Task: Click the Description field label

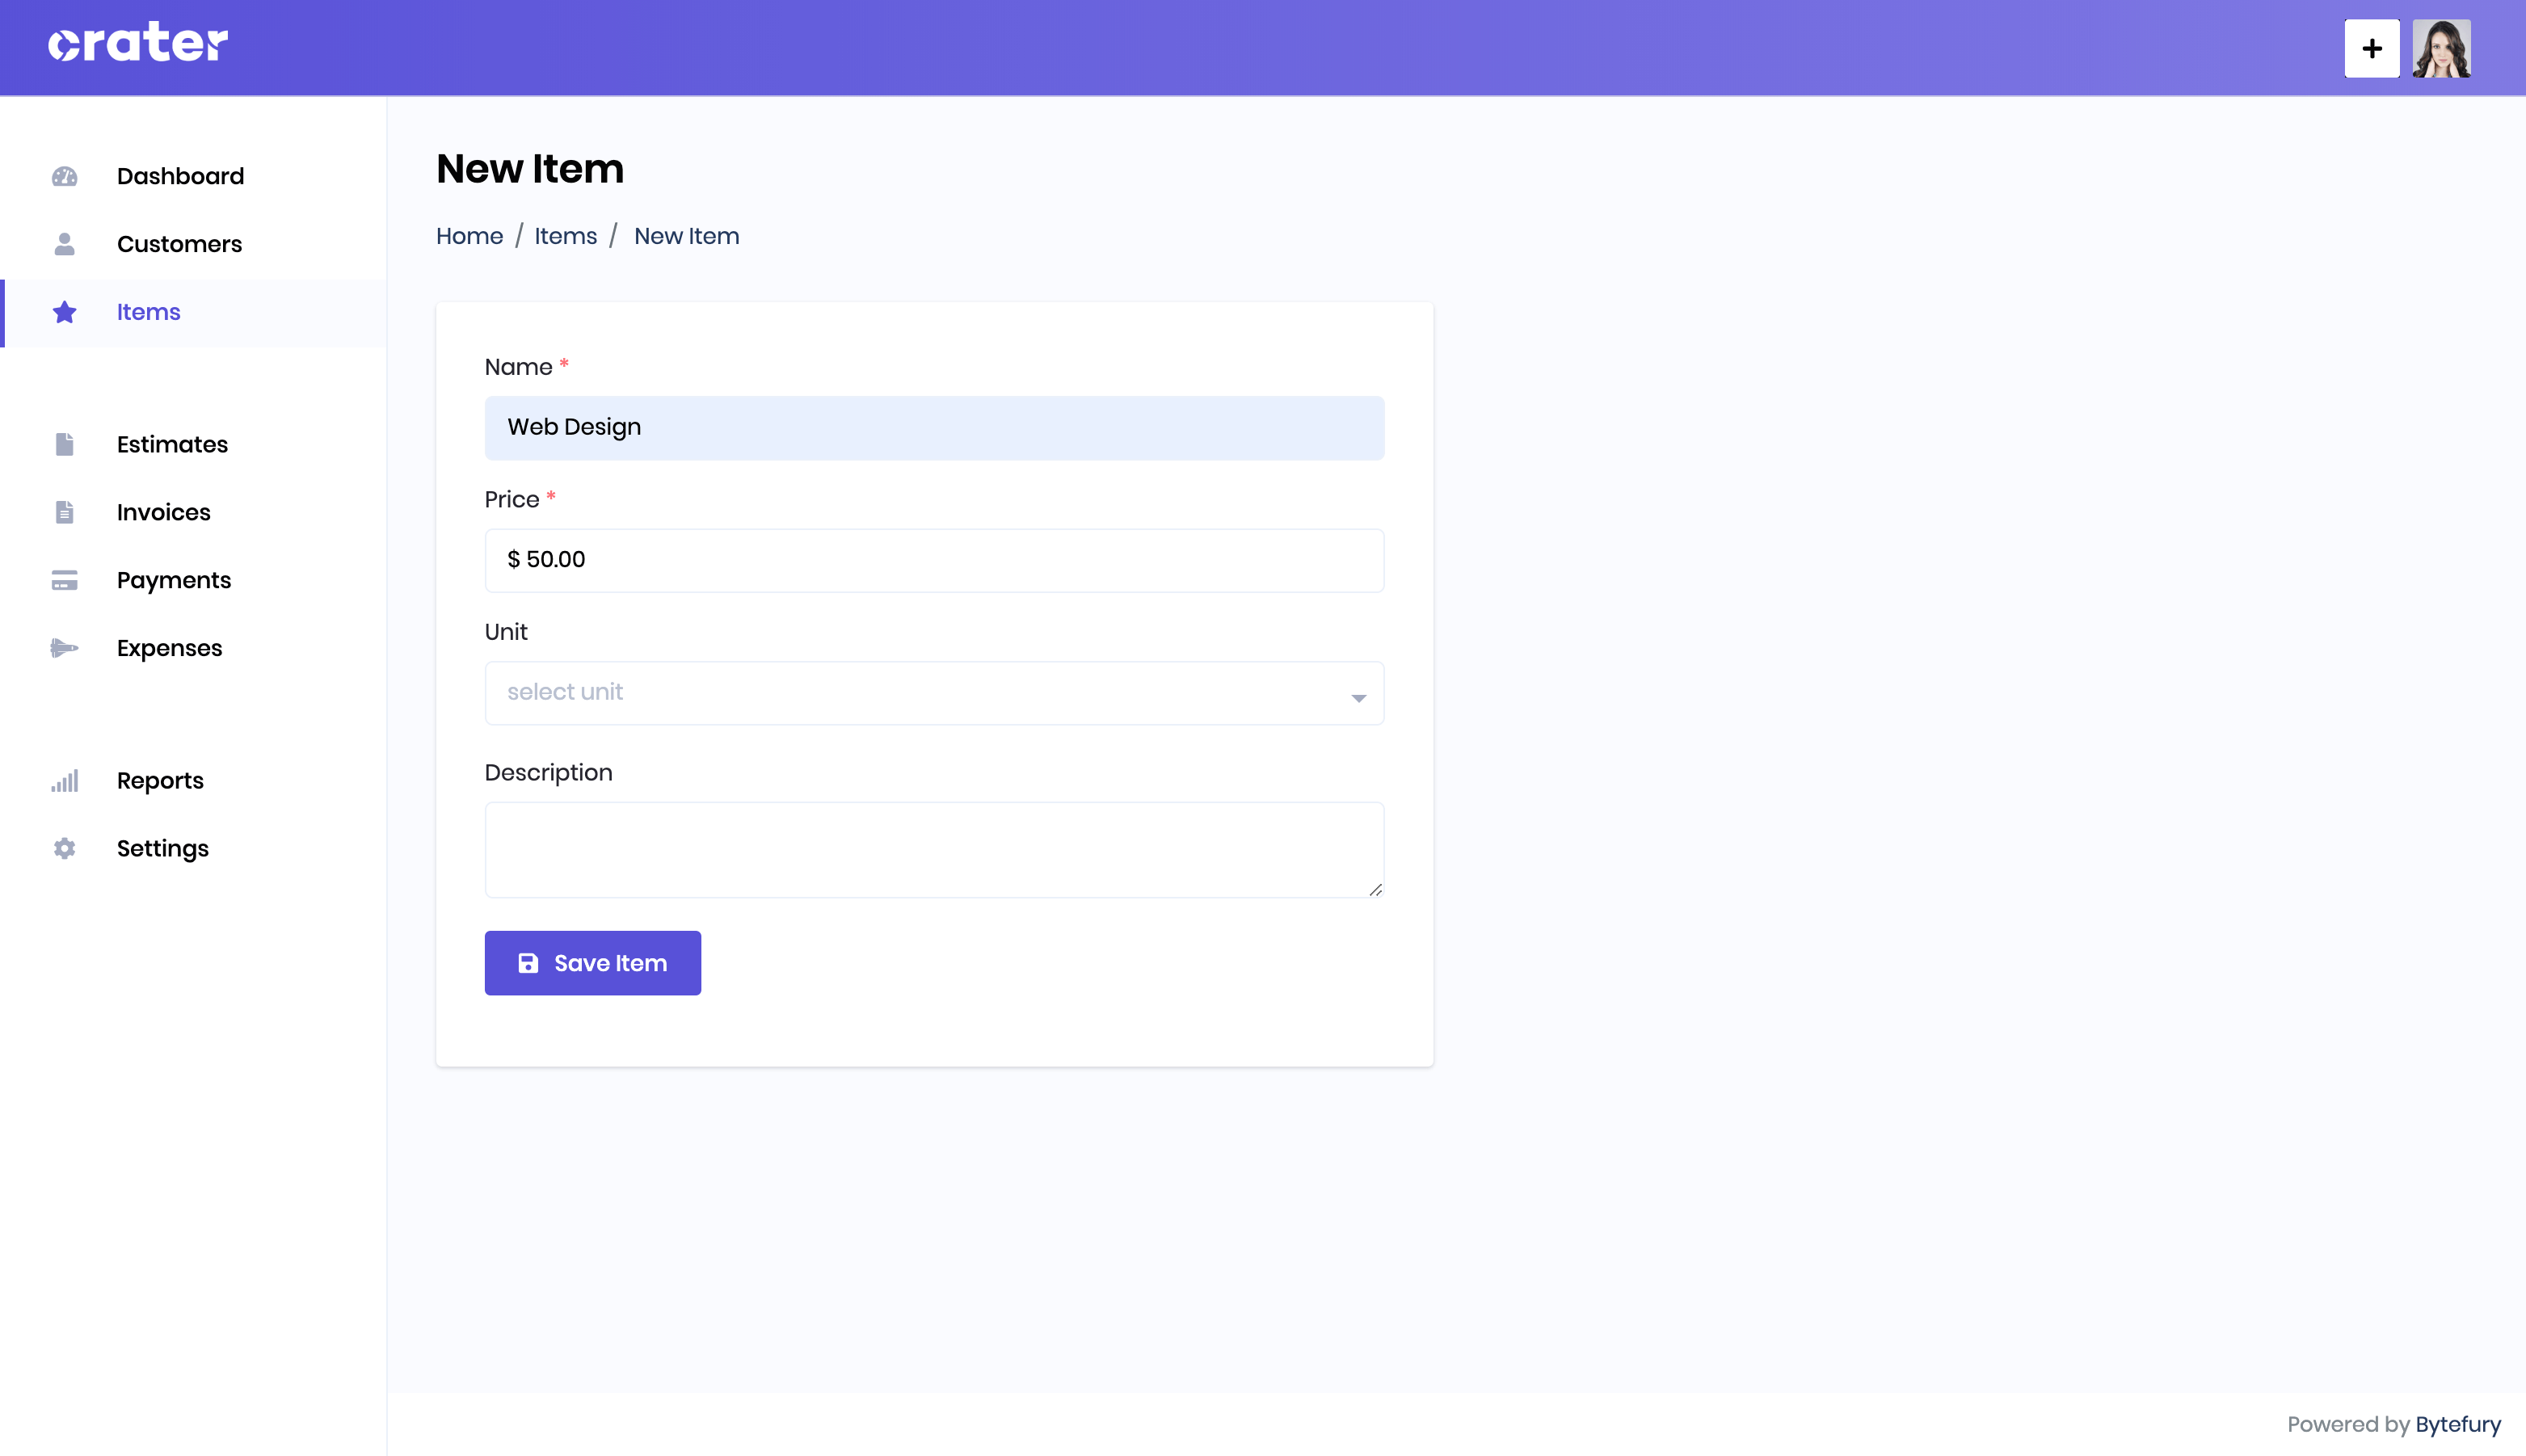Action: point(548,773)
